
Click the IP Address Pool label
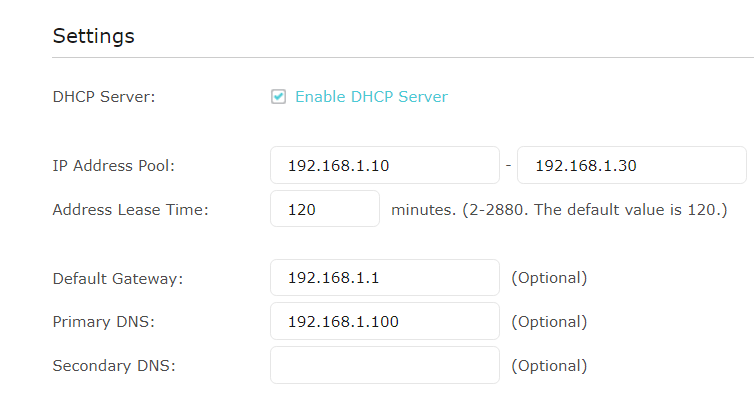[x=113, y=166]
